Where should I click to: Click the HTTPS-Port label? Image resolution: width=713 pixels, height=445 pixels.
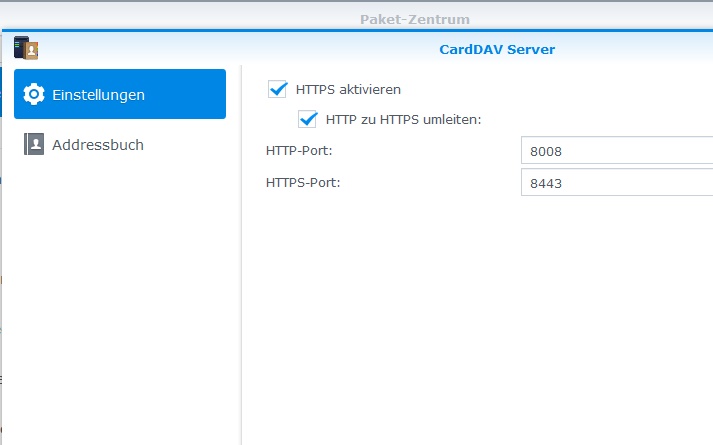coord(303,183)
